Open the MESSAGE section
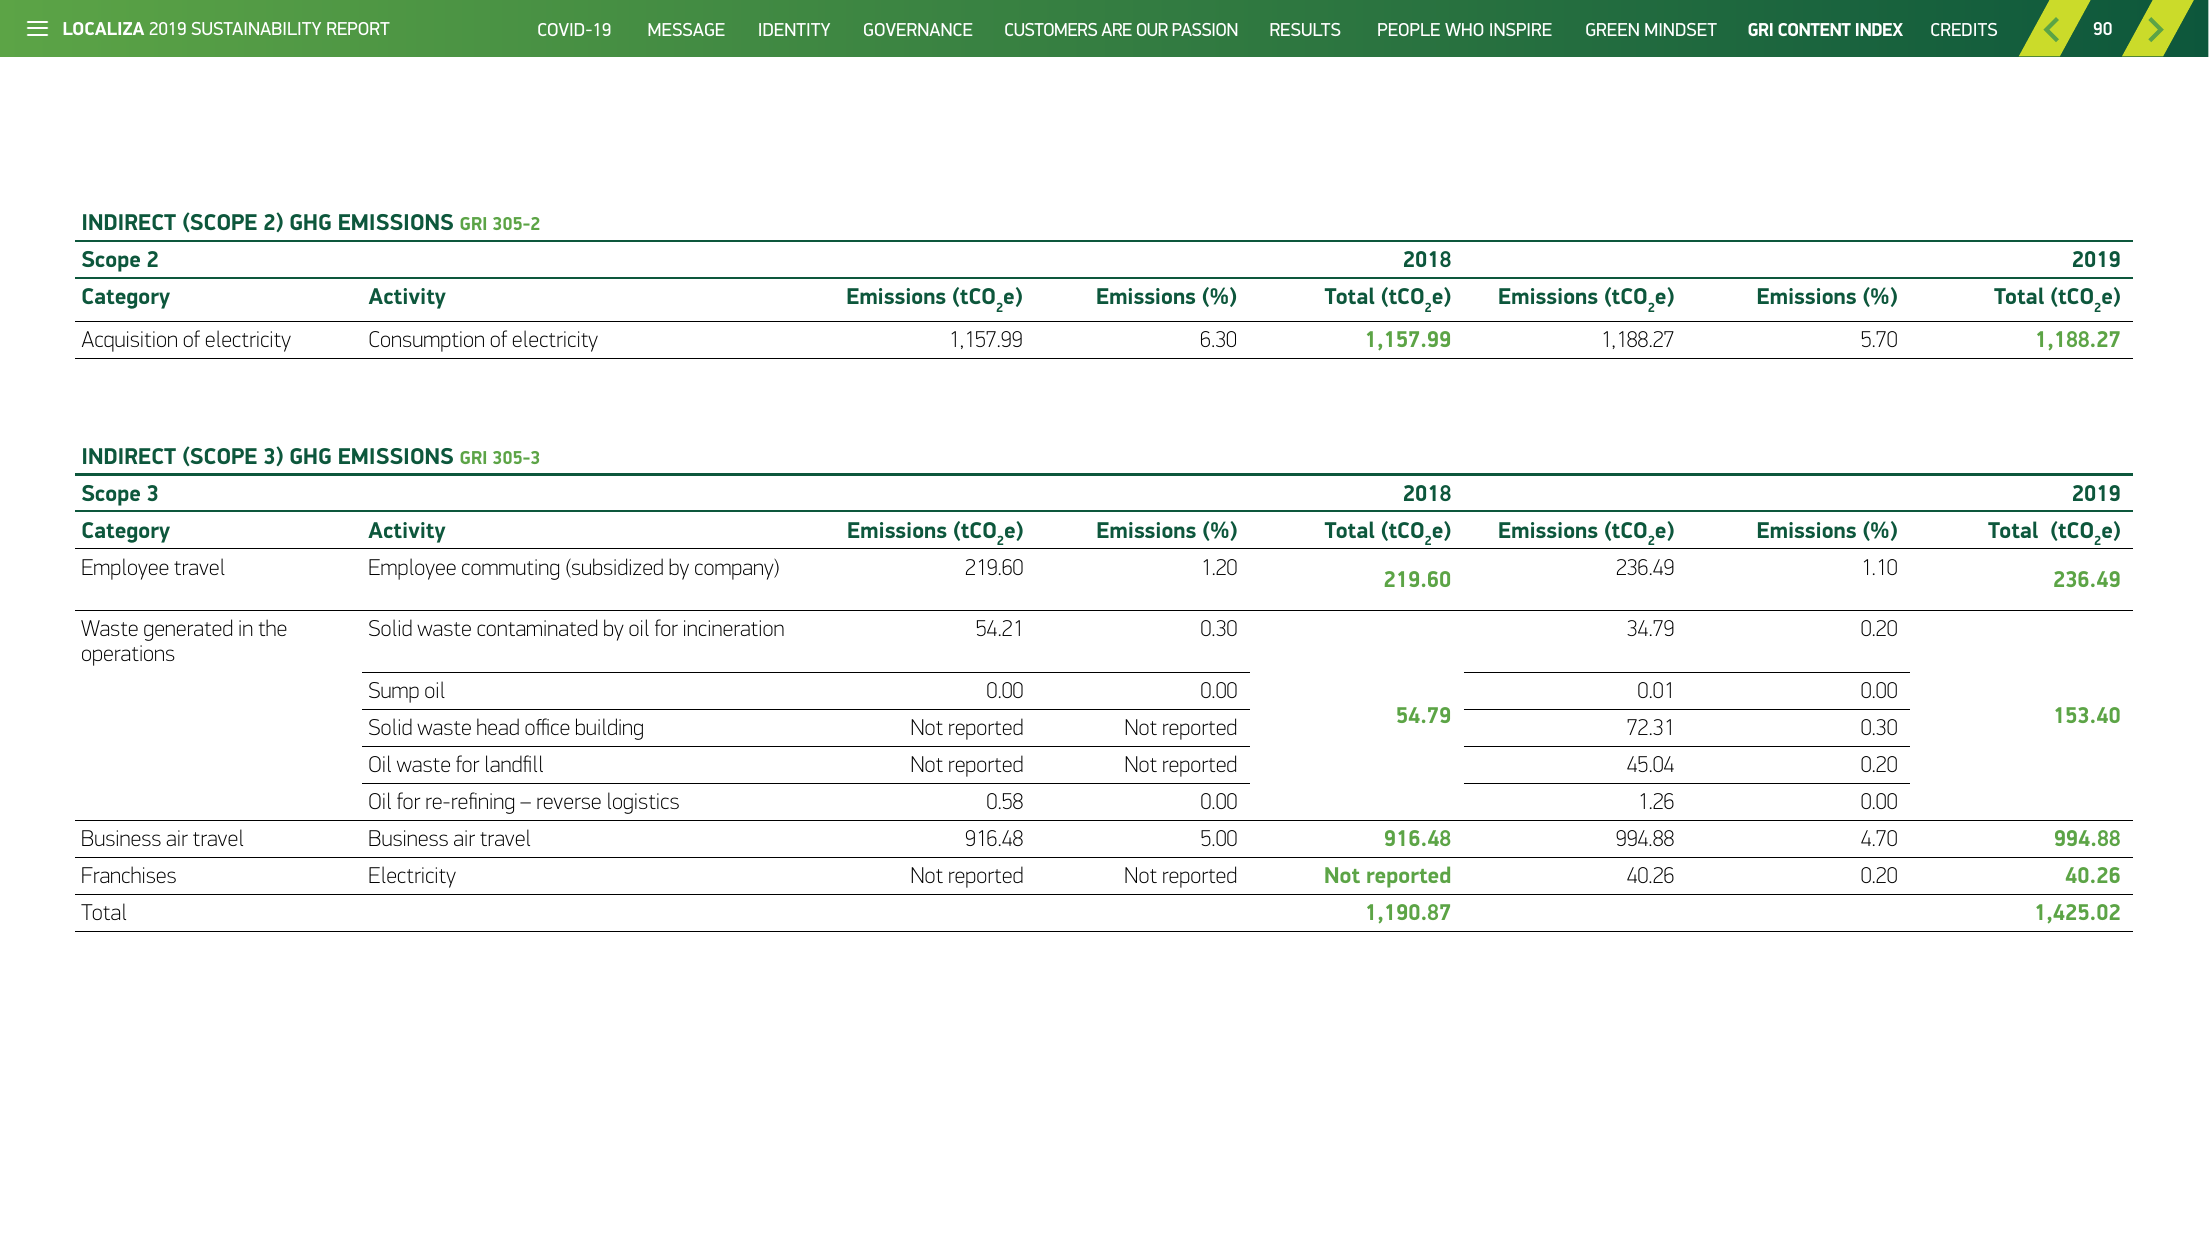2209x1250 pixels. click(x=686, y=30)
